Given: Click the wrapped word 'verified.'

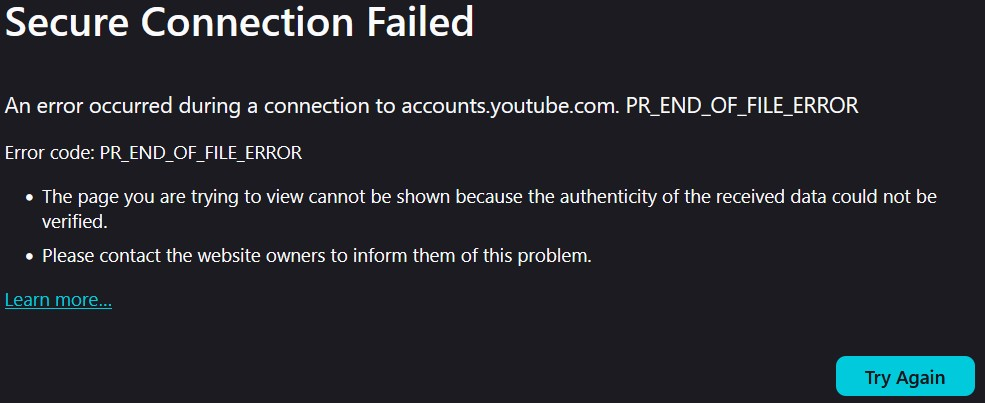Looking at the screenshot, I should pyautogui.click(x=74, y=220).
